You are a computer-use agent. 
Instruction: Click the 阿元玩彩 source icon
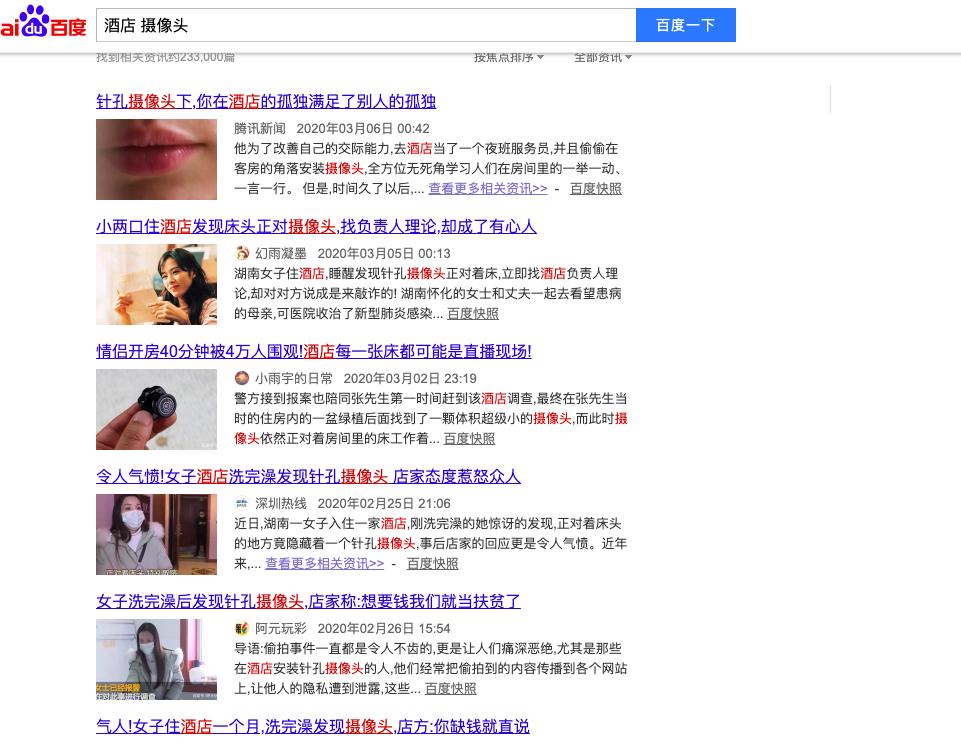(x=242, y=628)
